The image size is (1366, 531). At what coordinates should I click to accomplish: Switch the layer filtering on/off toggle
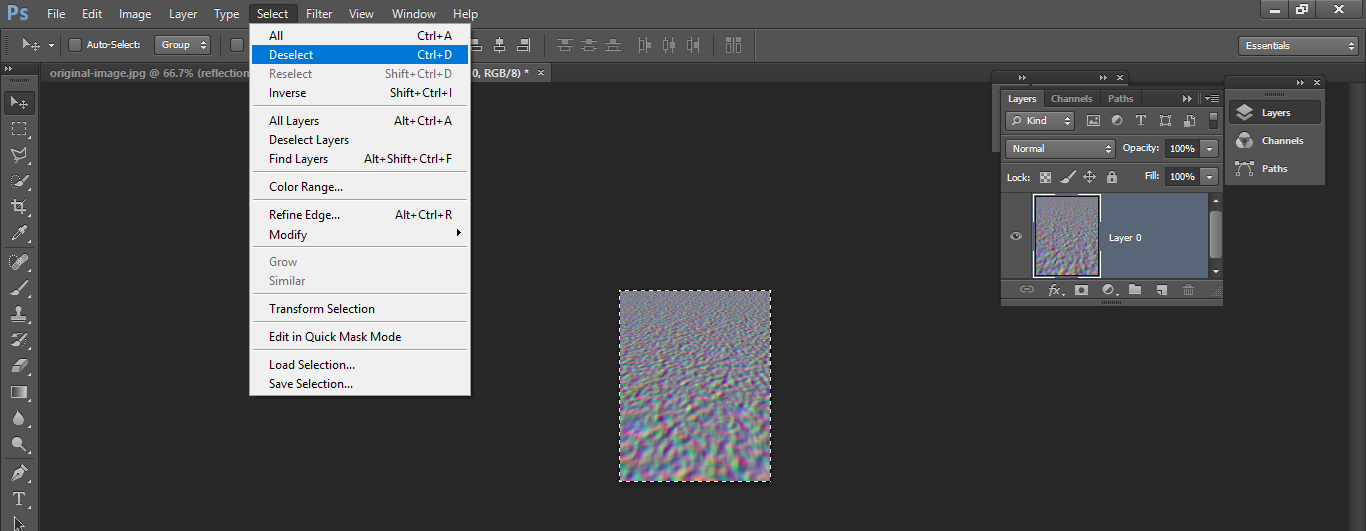click(x=1213, y=120)
